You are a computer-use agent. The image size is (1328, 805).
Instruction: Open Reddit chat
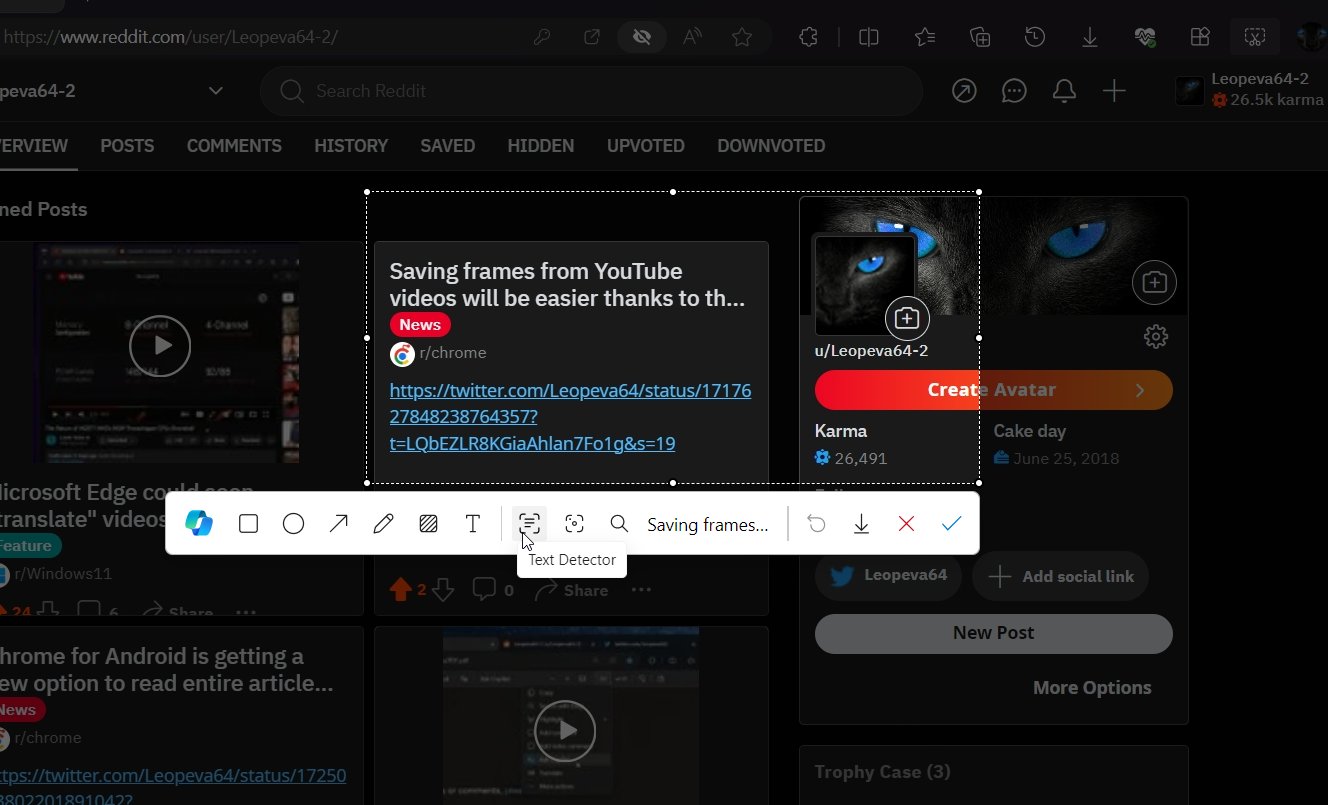[1014, 91]
